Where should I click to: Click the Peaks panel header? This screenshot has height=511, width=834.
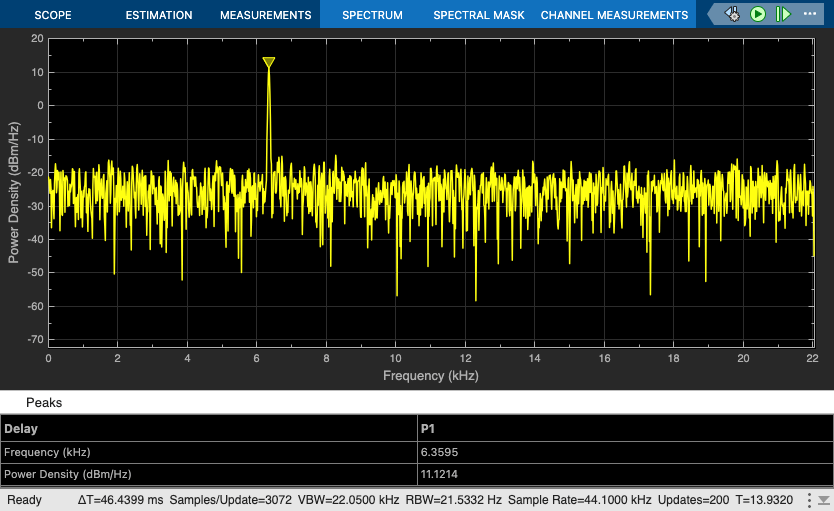point(44,402)
